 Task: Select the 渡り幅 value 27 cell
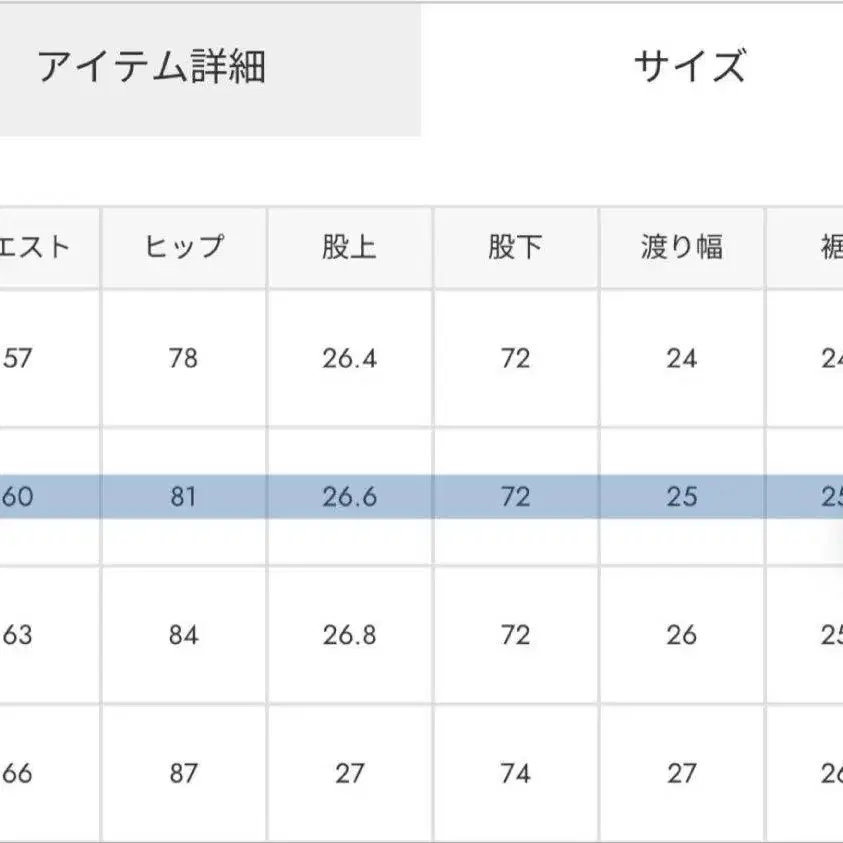681,773
